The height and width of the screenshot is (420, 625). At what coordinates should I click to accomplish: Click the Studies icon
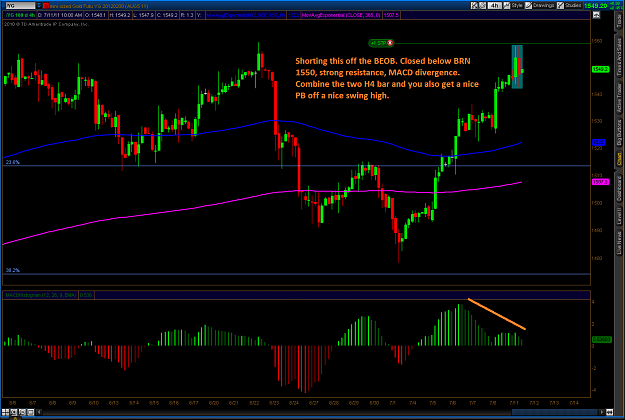point(560,5)
